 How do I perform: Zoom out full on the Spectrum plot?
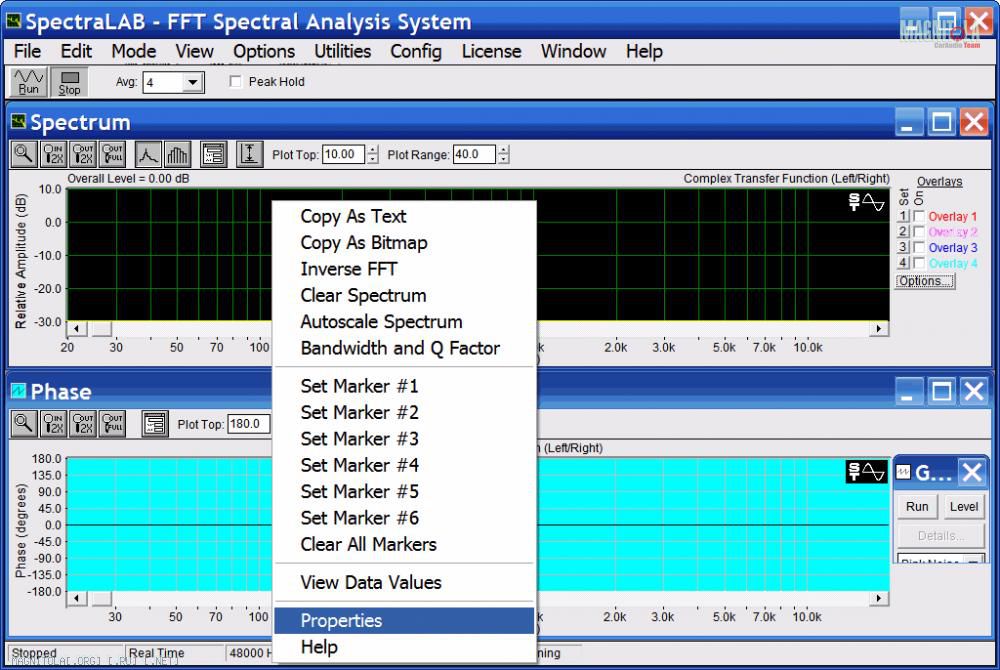(x=114, y=154)
